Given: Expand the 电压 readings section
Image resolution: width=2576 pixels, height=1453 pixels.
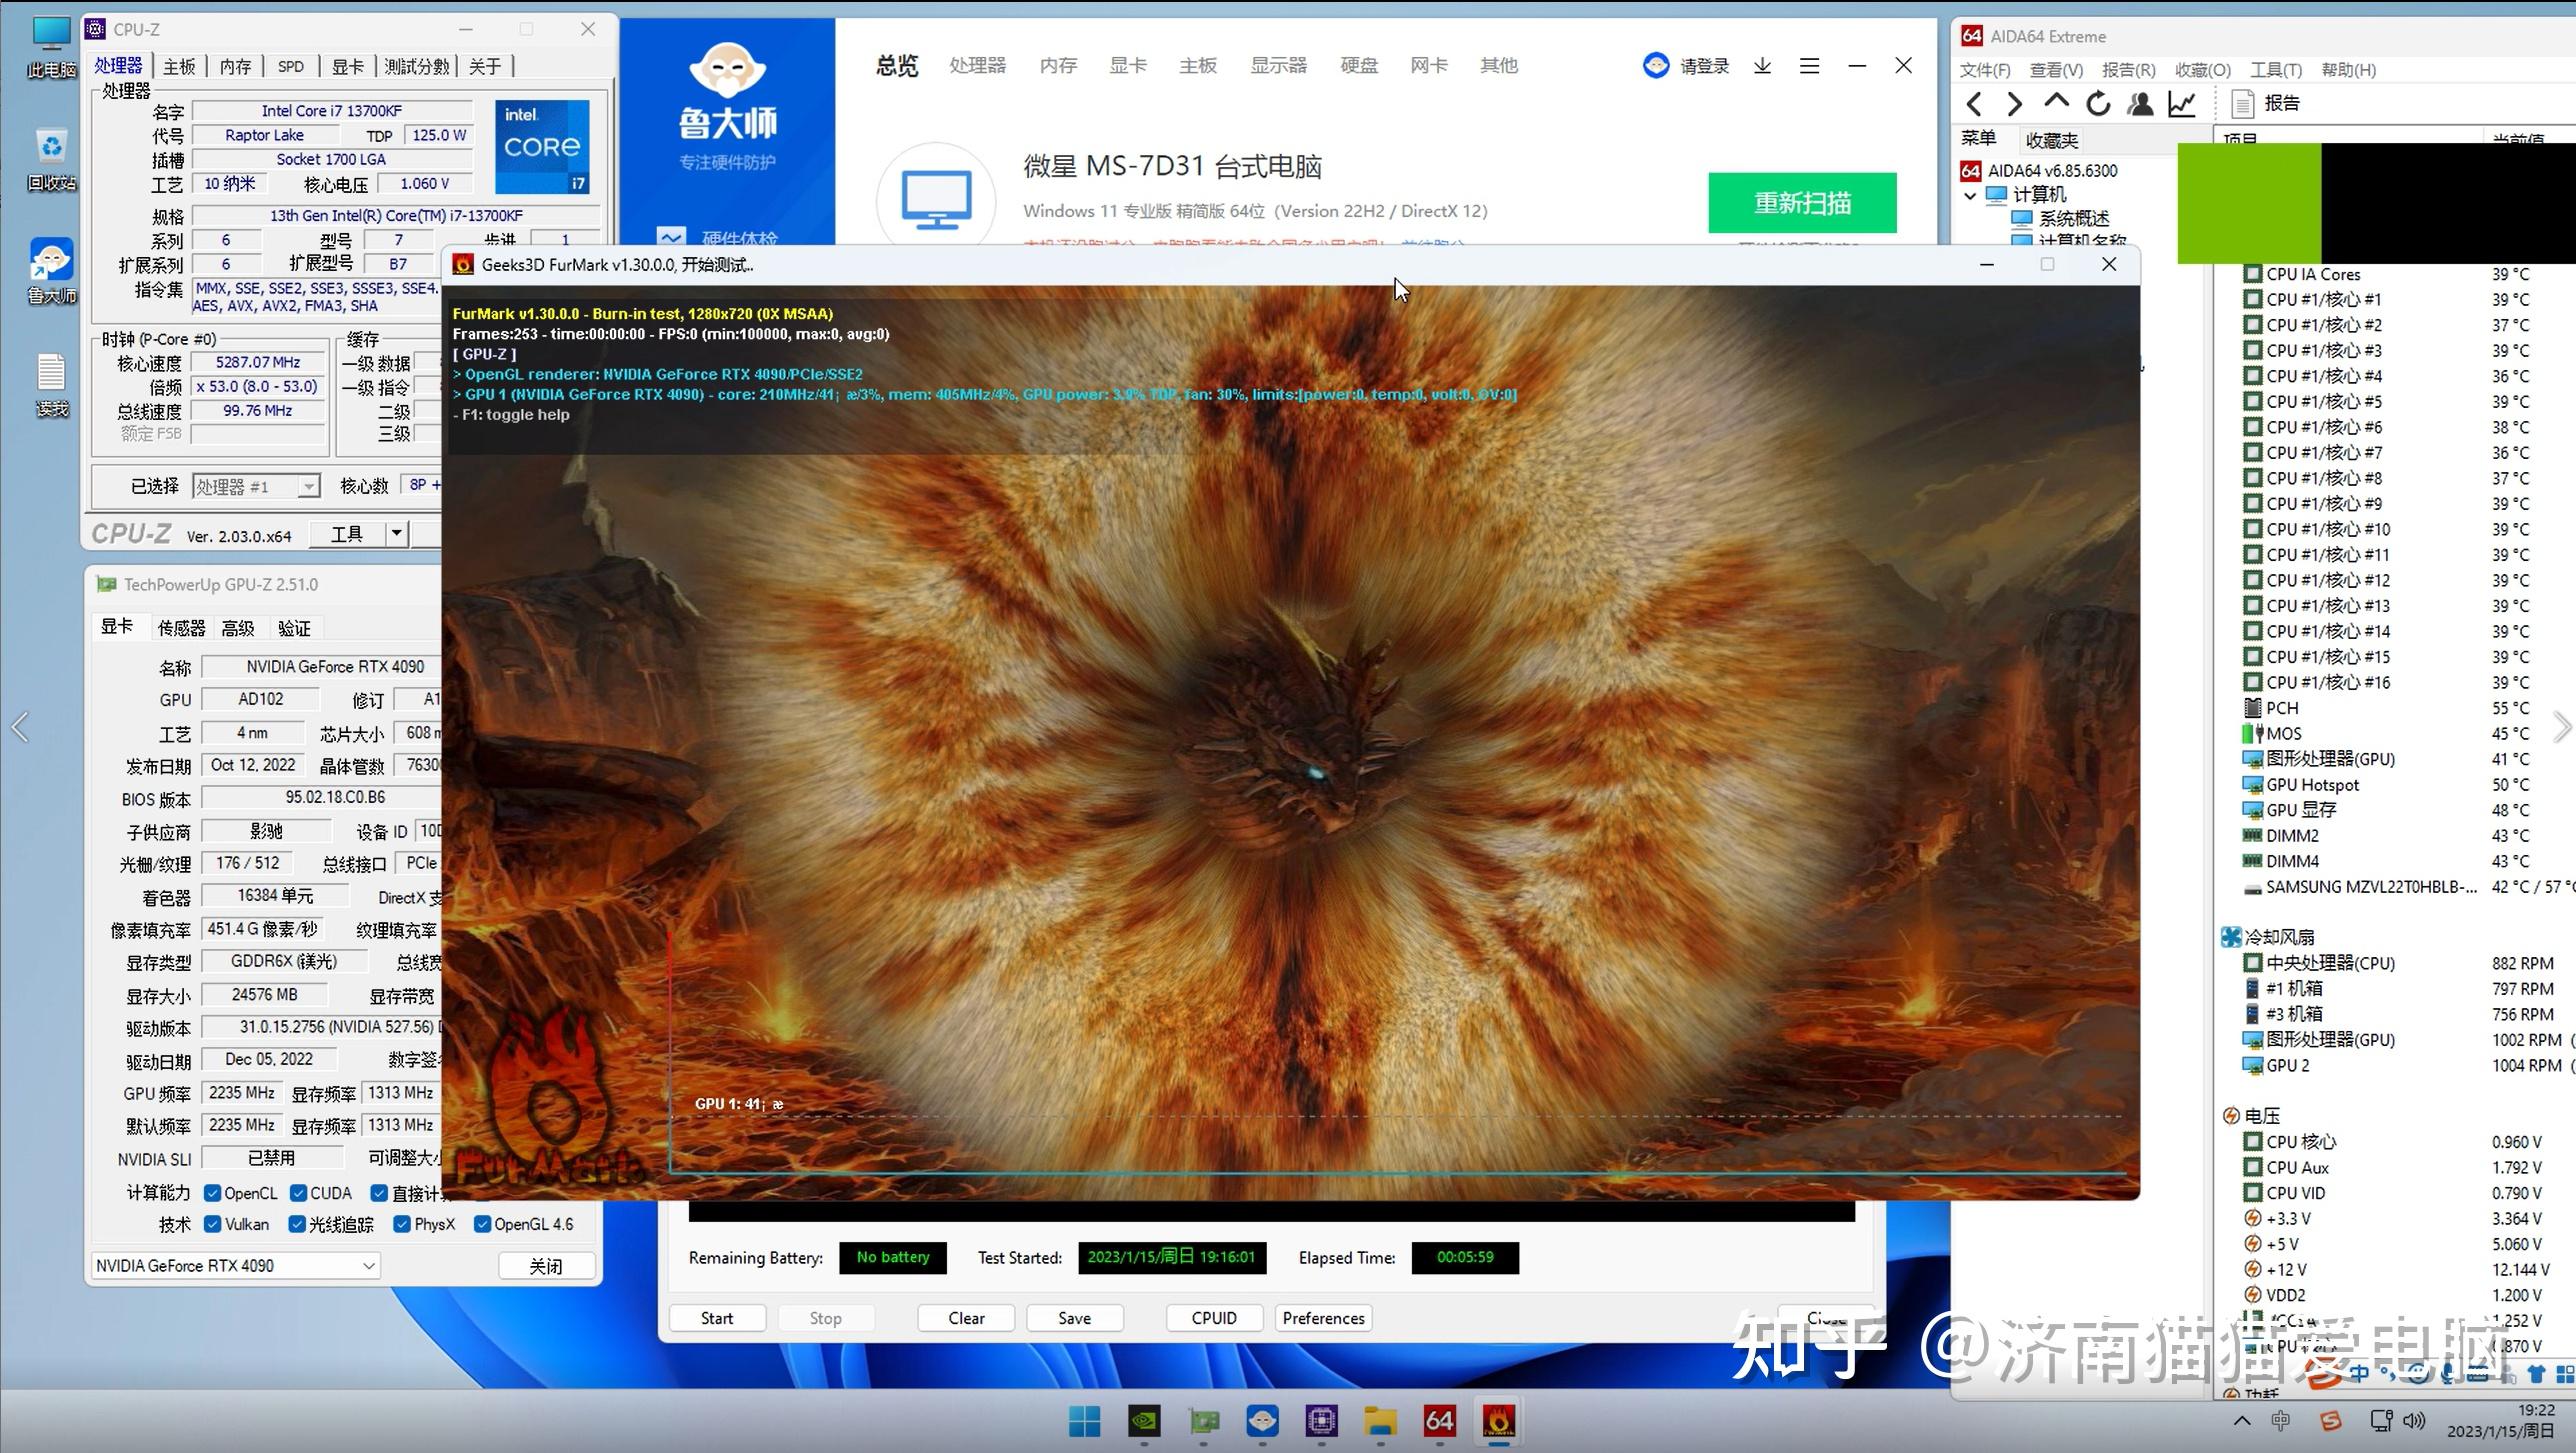Looking at the screenshot, I should (x=2231, y=1115).
